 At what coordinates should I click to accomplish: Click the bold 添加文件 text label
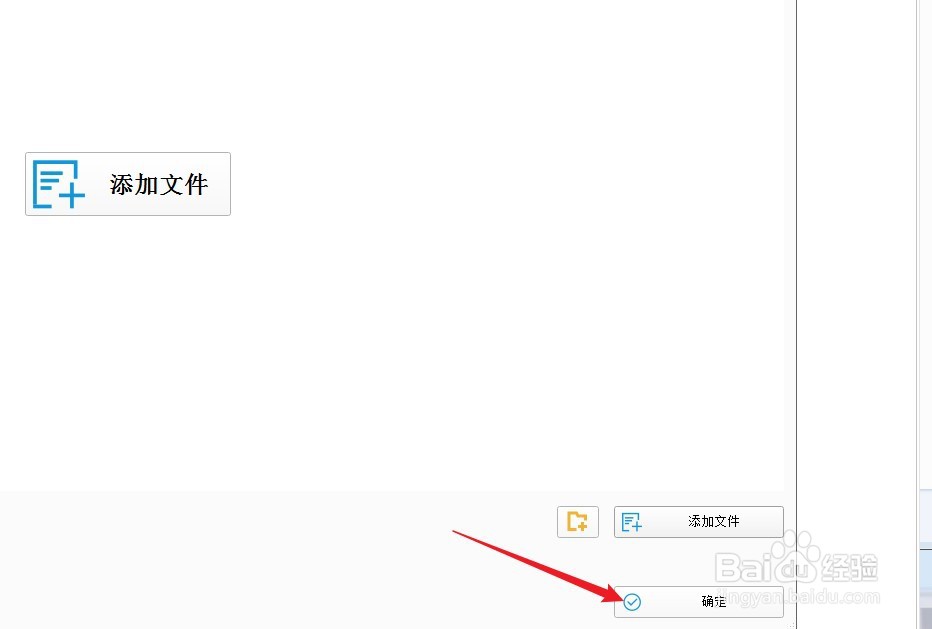coord(159,184)
